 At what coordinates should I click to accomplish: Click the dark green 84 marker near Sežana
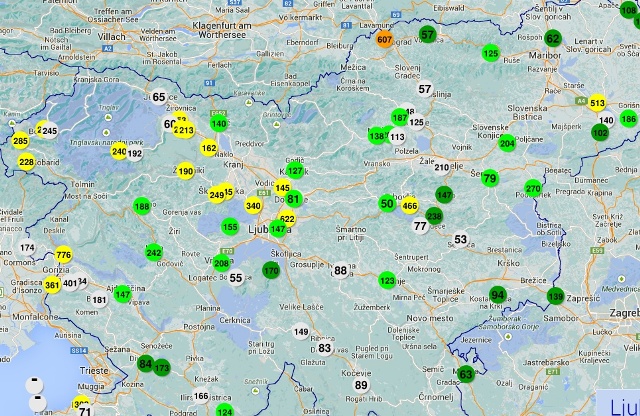coord(145,364)
